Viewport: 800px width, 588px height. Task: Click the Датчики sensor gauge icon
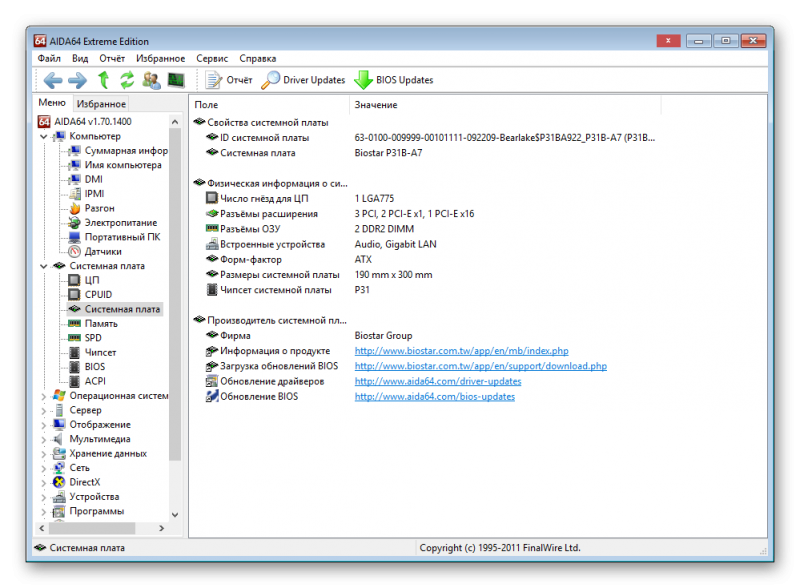coord(75,252)
